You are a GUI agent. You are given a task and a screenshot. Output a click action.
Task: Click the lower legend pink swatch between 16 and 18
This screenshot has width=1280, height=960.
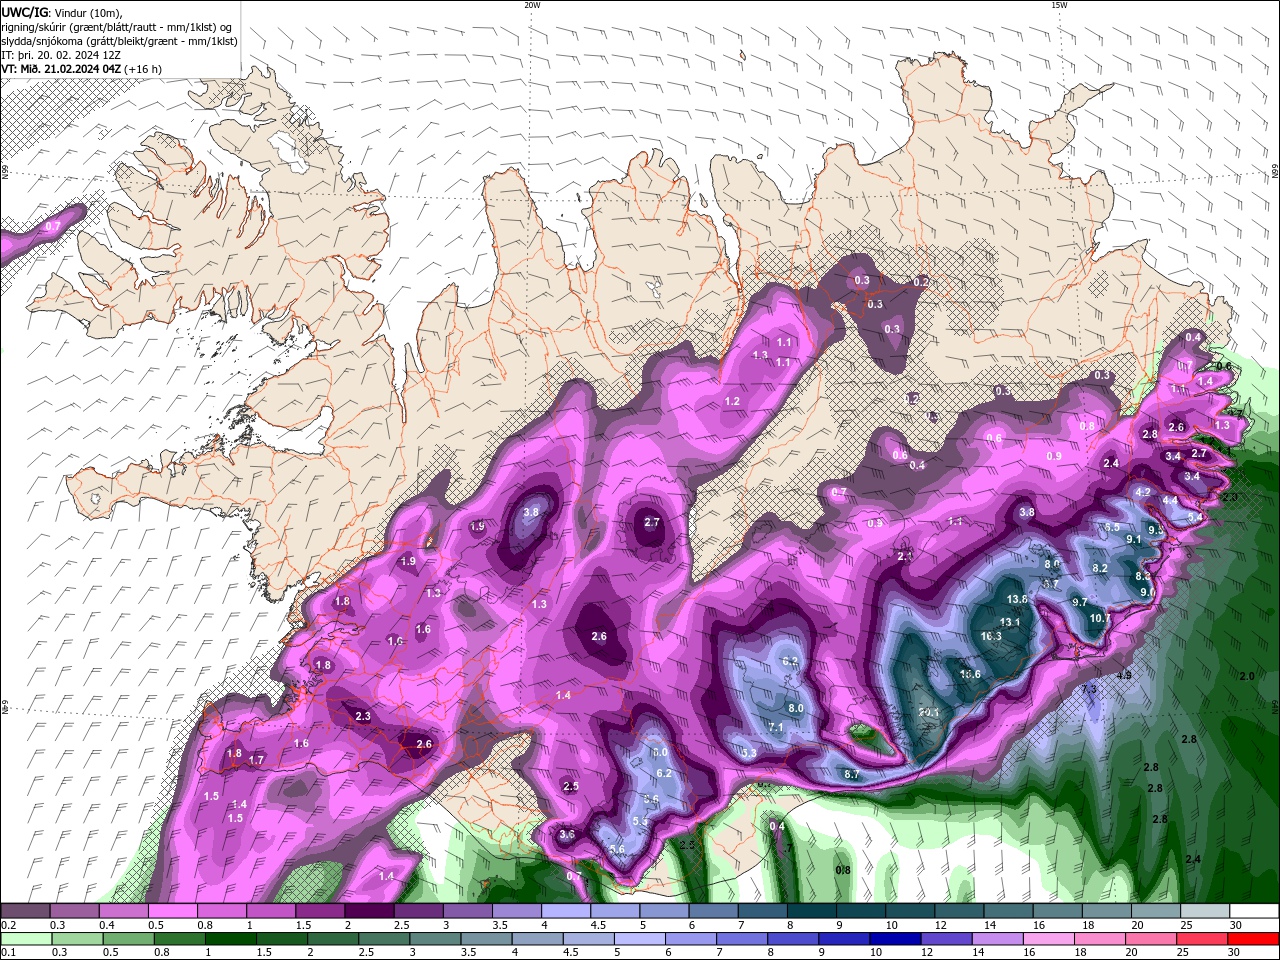pos(1049,939)
